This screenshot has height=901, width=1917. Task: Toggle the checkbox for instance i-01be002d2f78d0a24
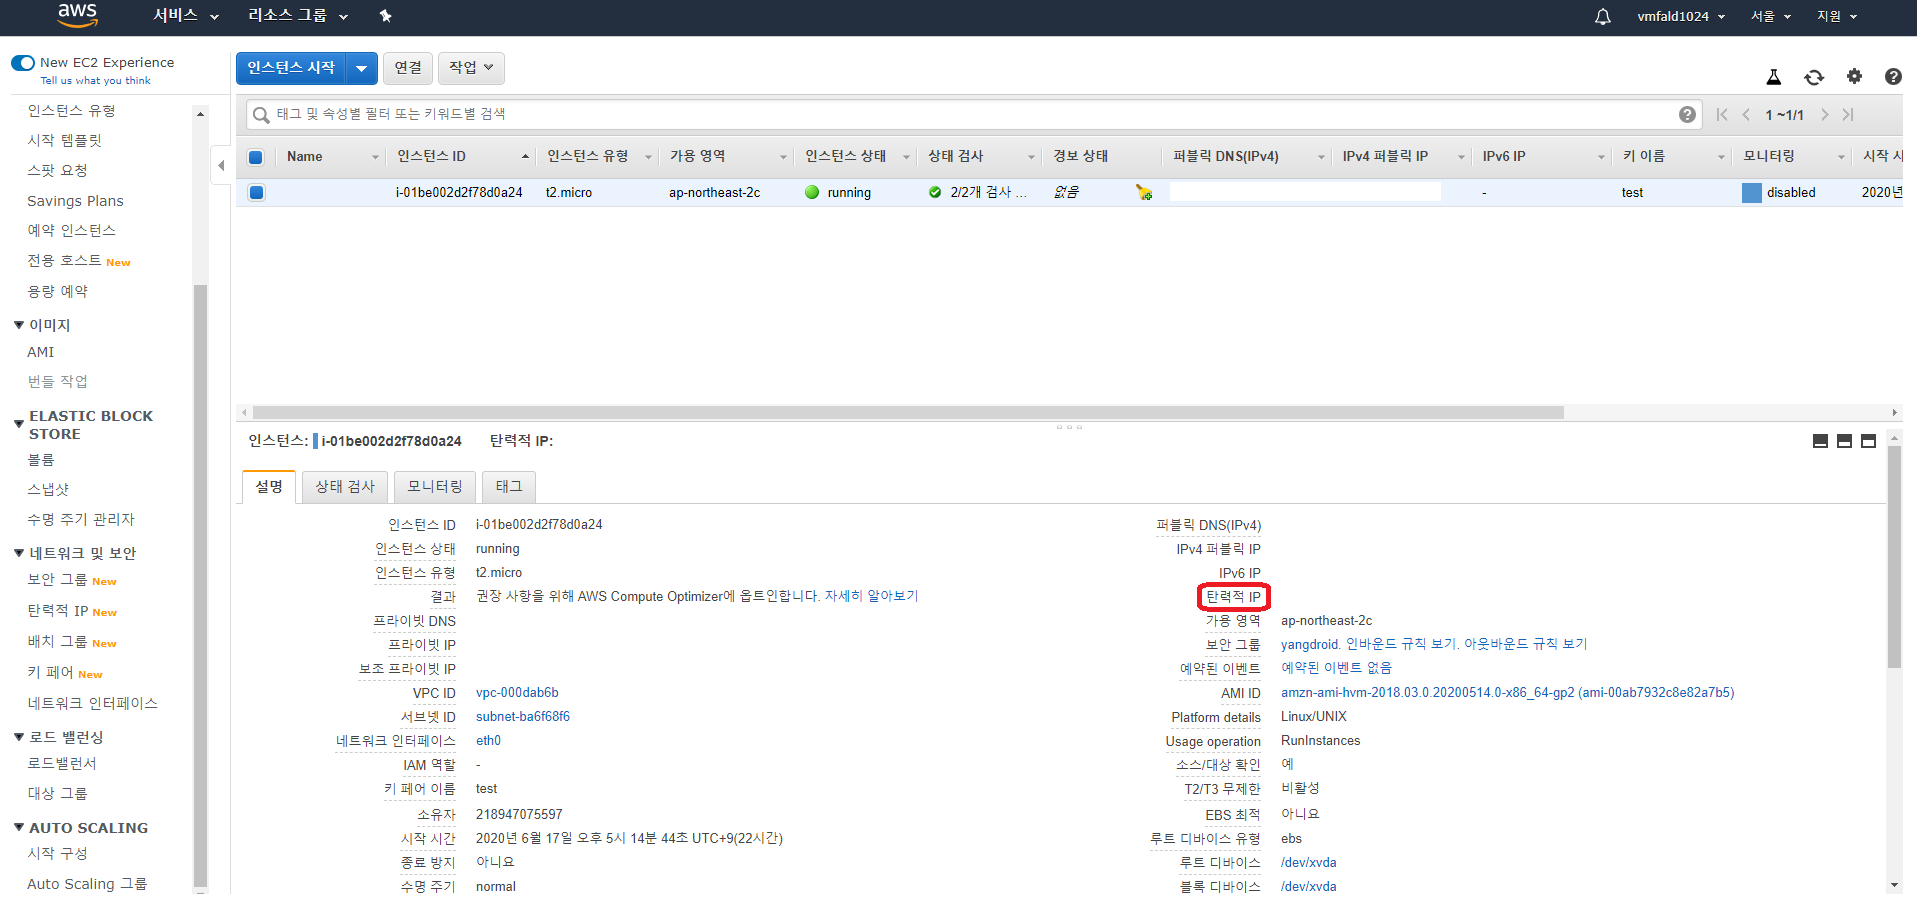[x=256, y=192]
